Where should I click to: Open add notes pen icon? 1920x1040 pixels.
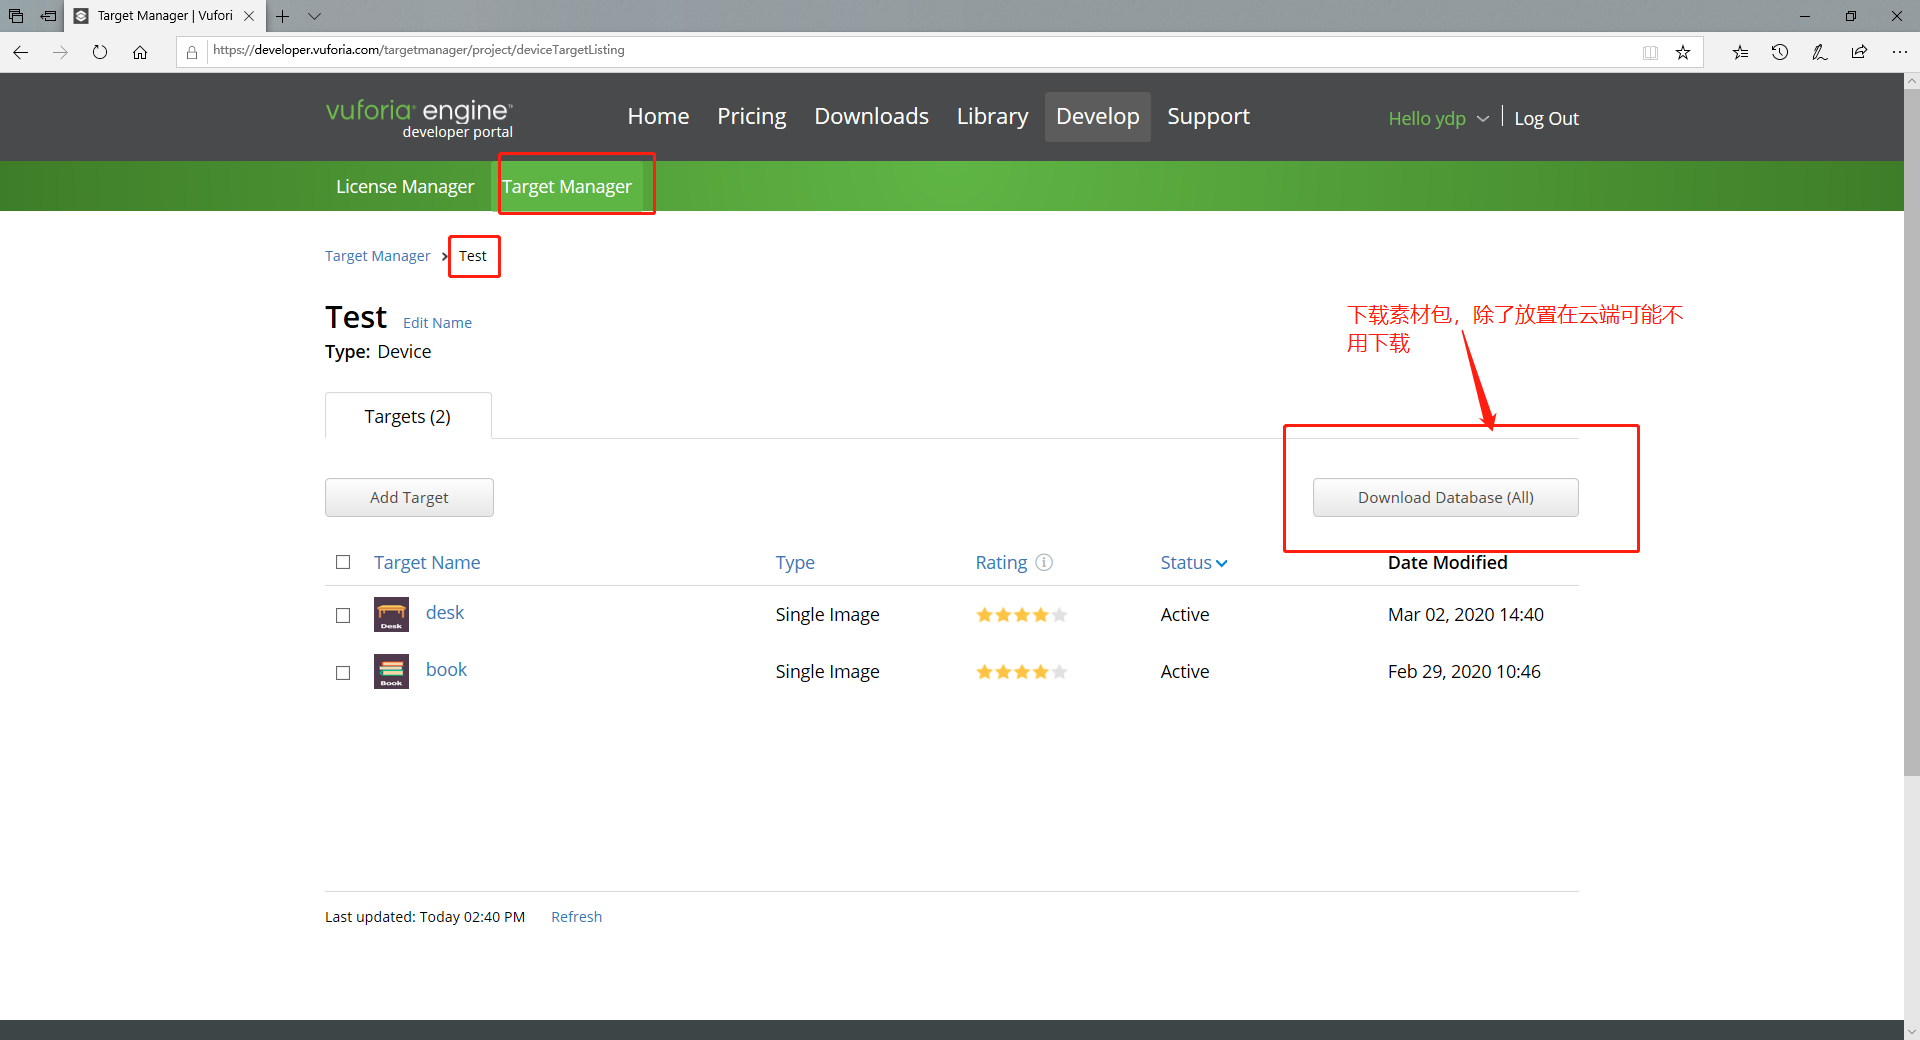point(1820,52)
